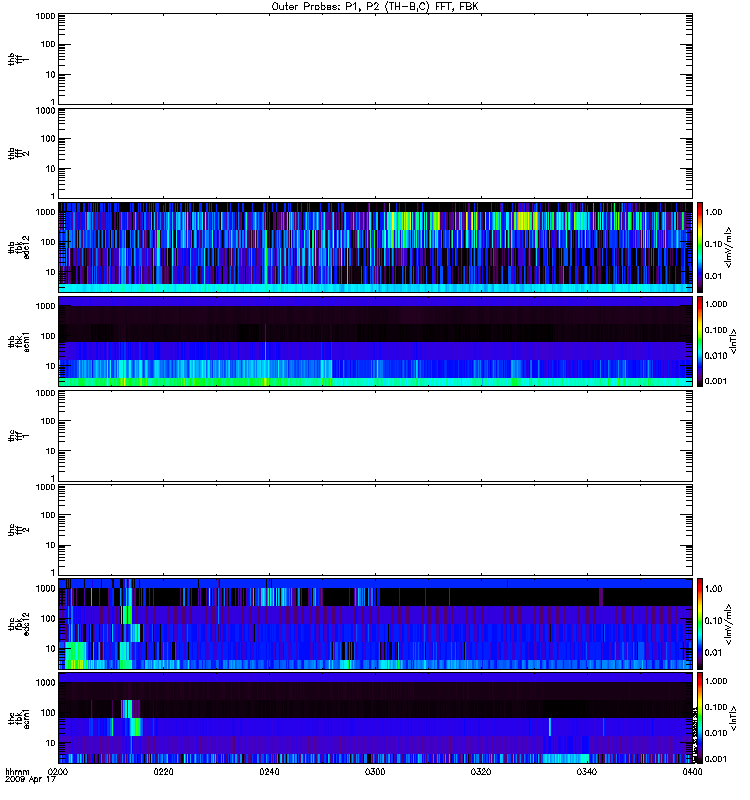Click the "hhmm" axis unit label

pyautogui.click(x=17, y=772)
